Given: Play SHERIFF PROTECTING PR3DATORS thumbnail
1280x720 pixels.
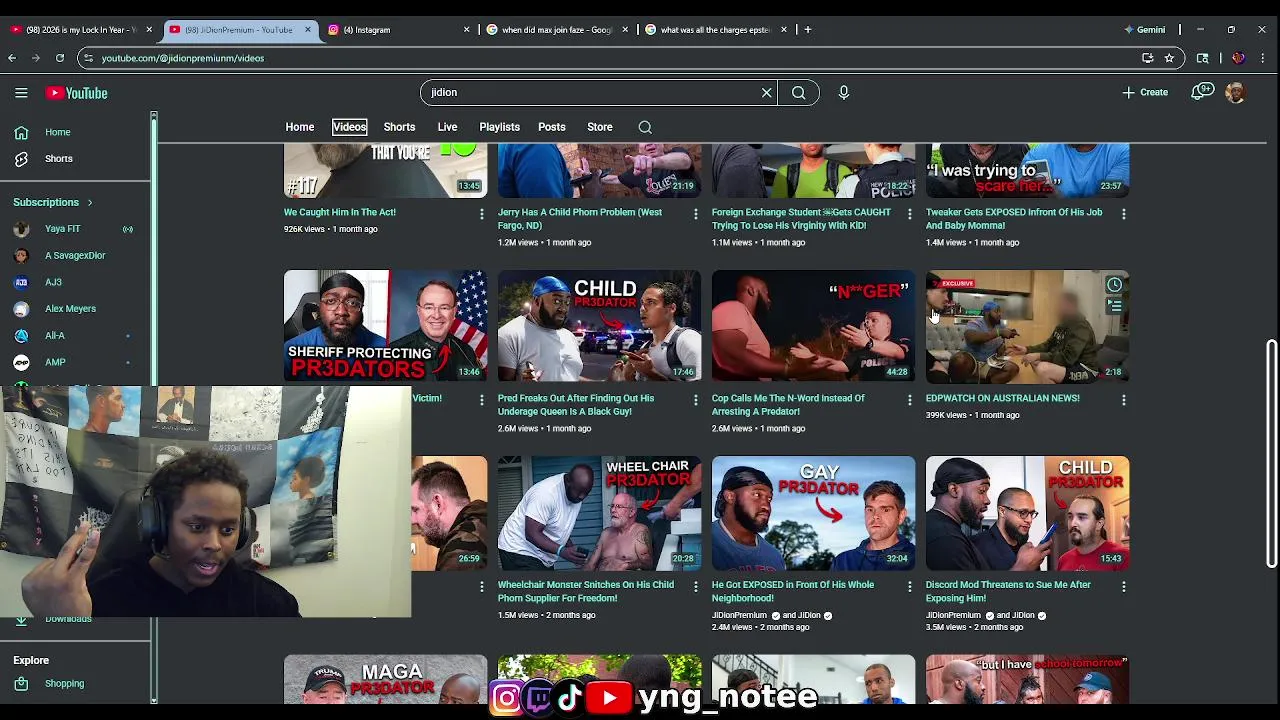Looking at the screenshot, I should 385,326.
